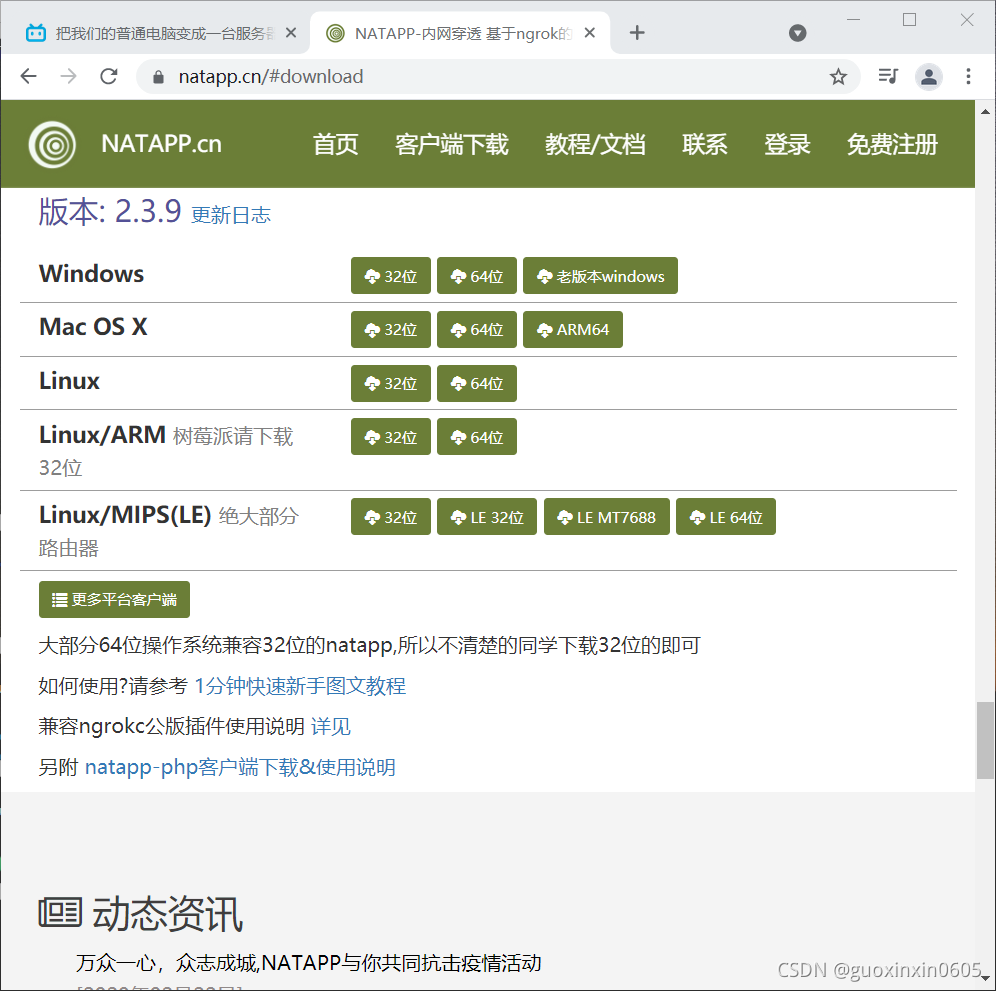Viewport: 996px width, 991px height.
Task: Bookmark this page with the star icon
Action: [838, 77]
